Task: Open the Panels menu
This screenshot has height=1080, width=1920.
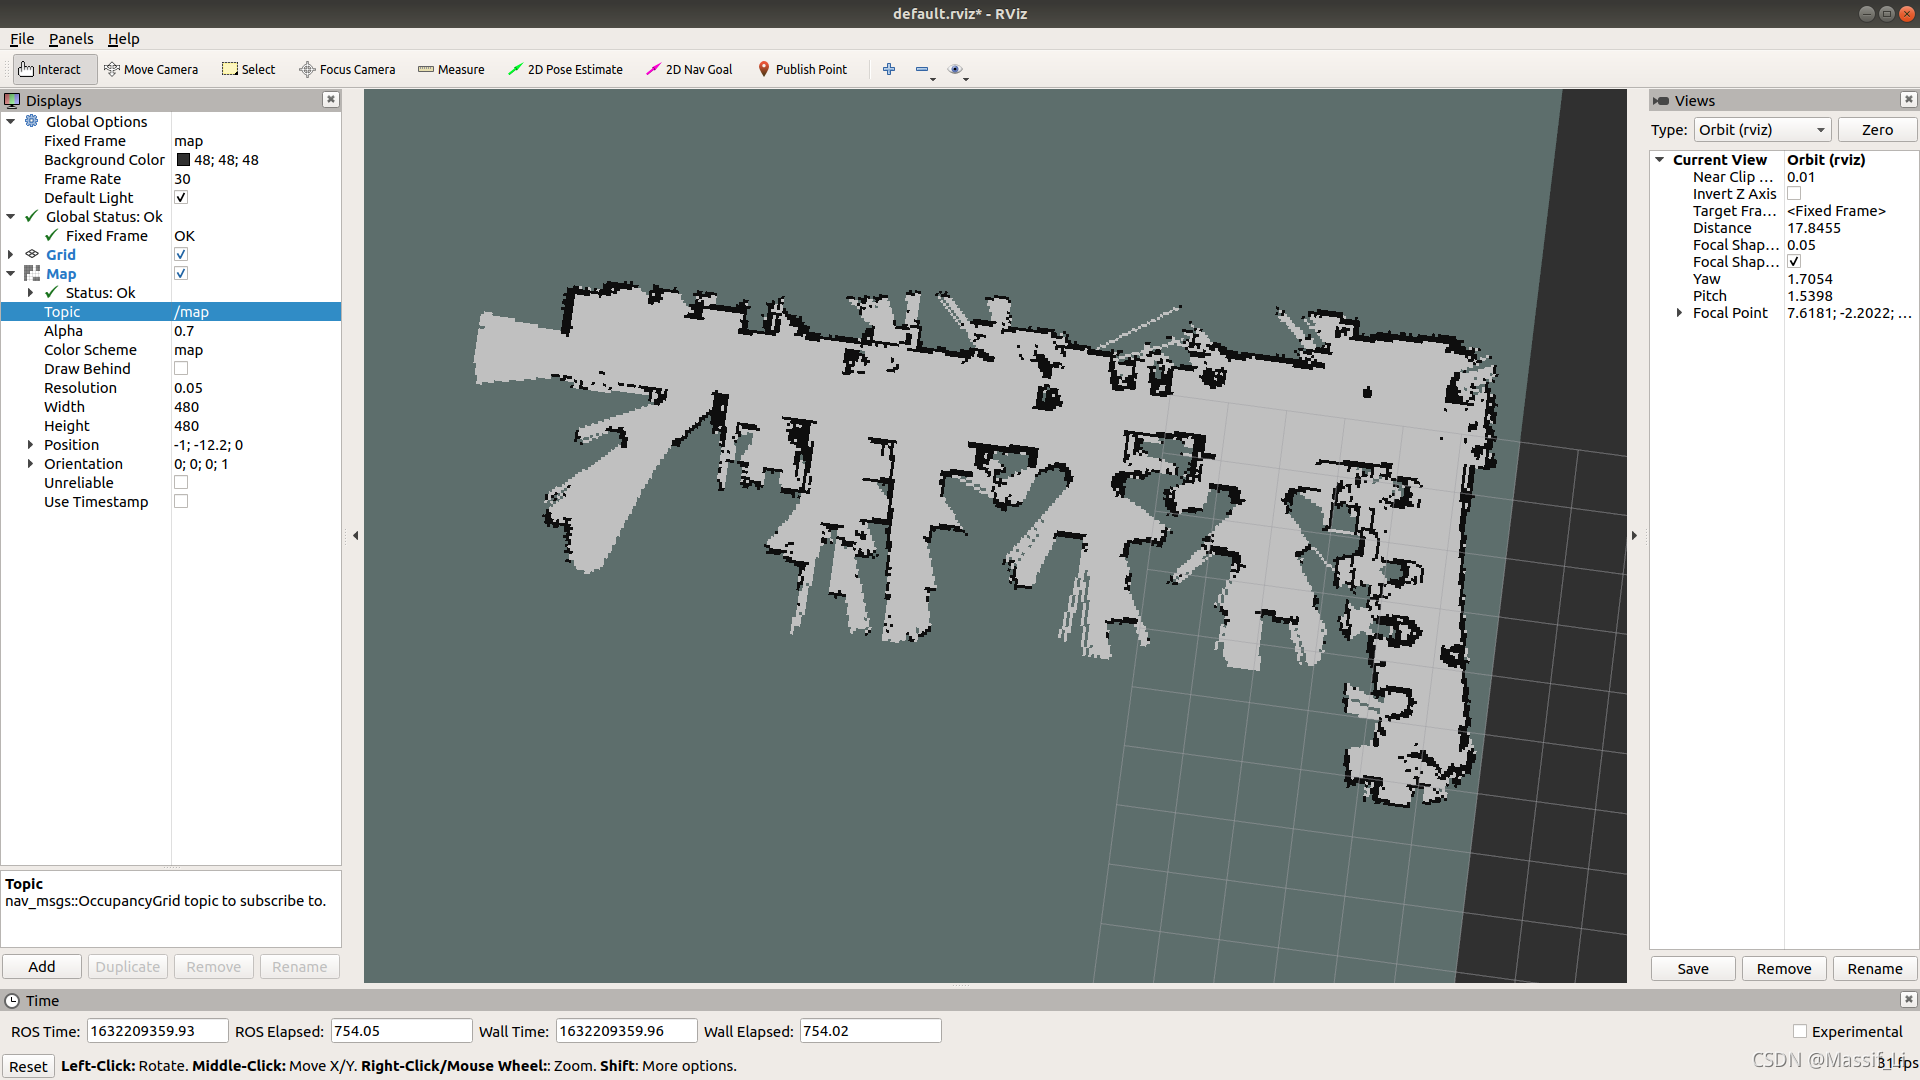Action: pos(70,39)
